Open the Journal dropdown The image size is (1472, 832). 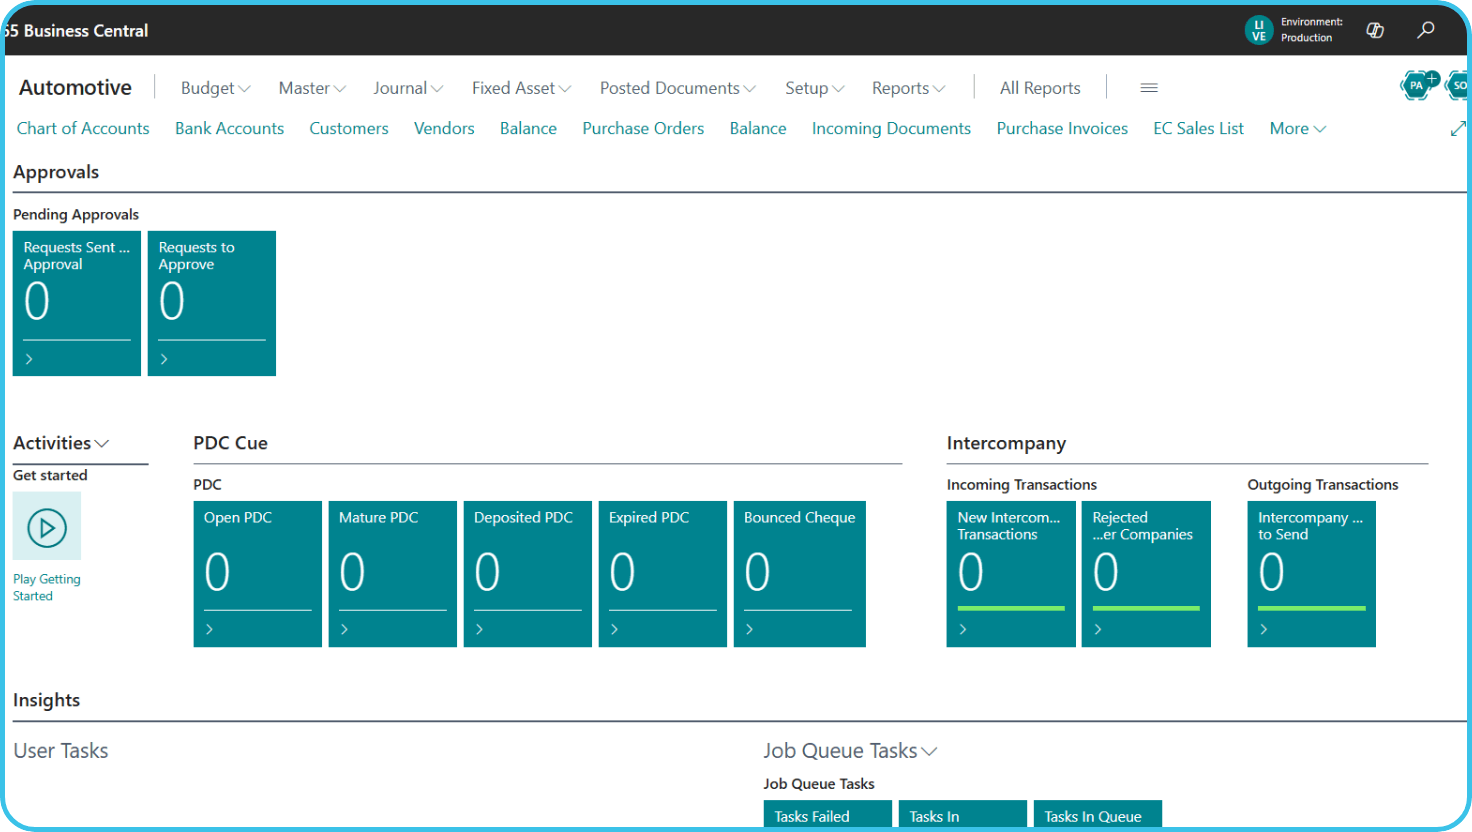(408, 88)
